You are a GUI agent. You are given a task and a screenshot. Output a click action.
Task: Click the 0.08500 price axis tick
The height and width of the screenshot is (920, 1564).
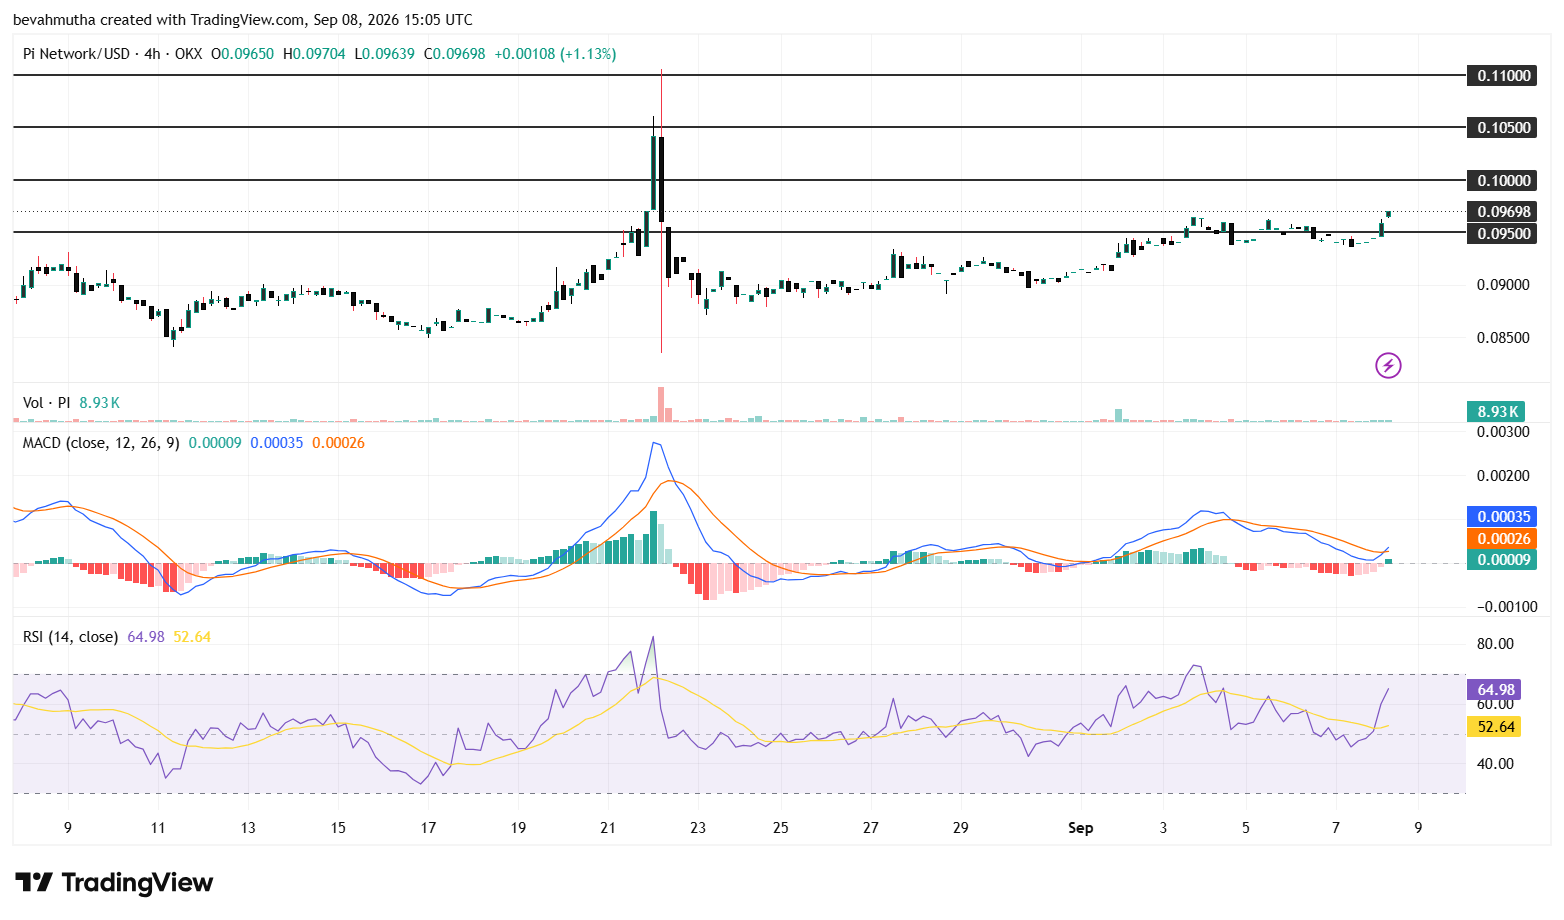coord(1503,337)
